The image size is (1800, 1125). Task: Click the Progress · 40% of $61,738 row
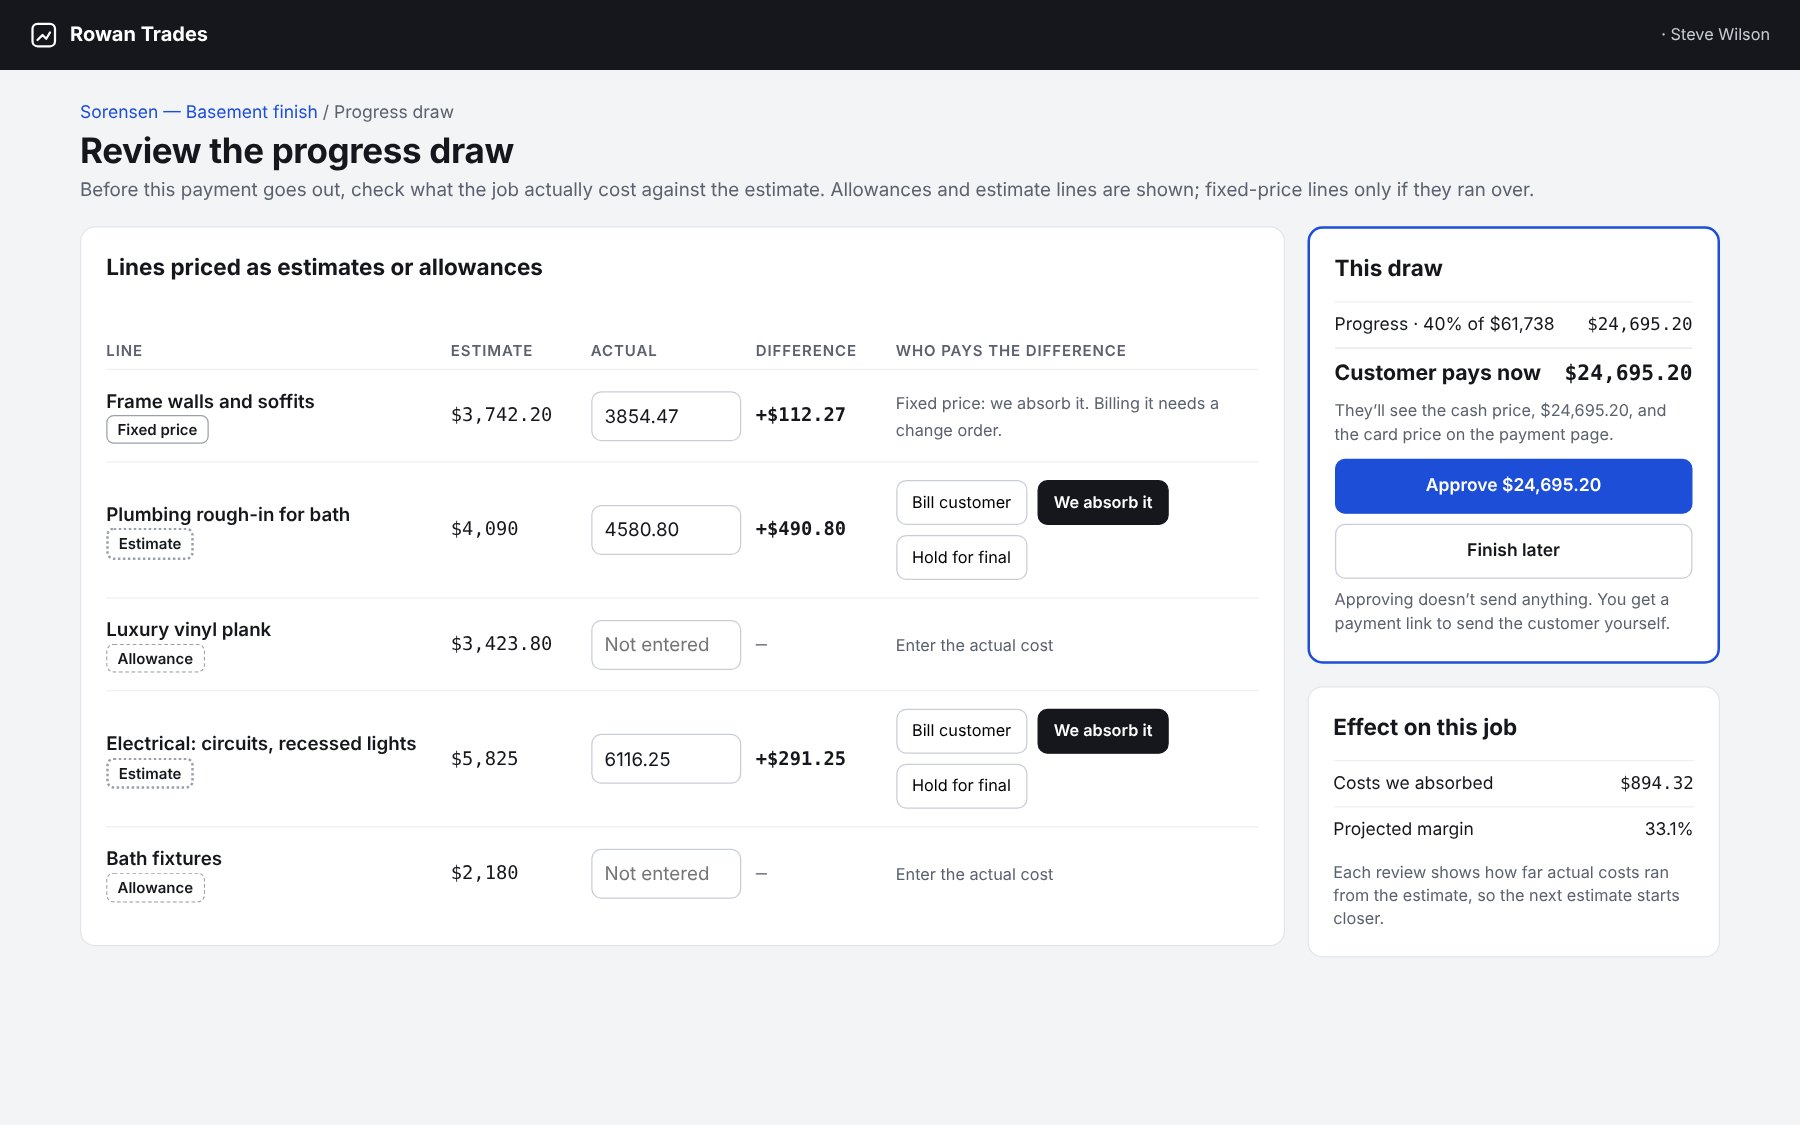click(1513, 324)
